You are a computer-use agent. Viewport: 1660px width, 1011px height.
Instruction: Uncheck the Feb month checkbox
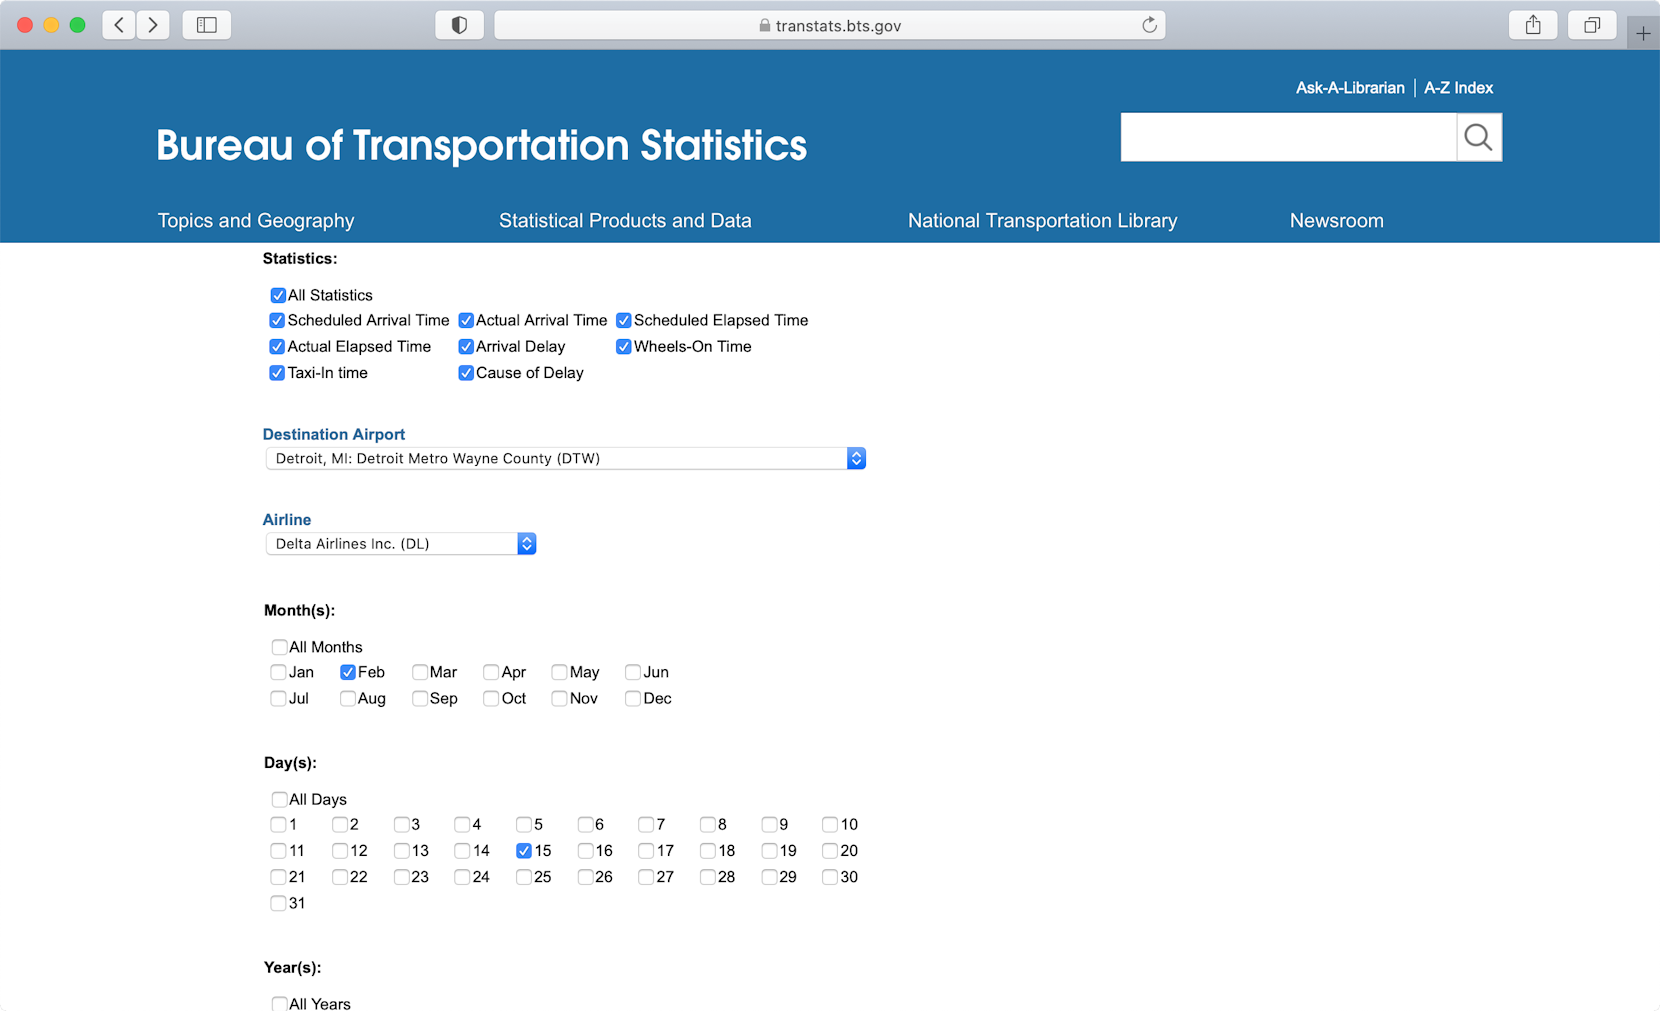pos(348,672)
